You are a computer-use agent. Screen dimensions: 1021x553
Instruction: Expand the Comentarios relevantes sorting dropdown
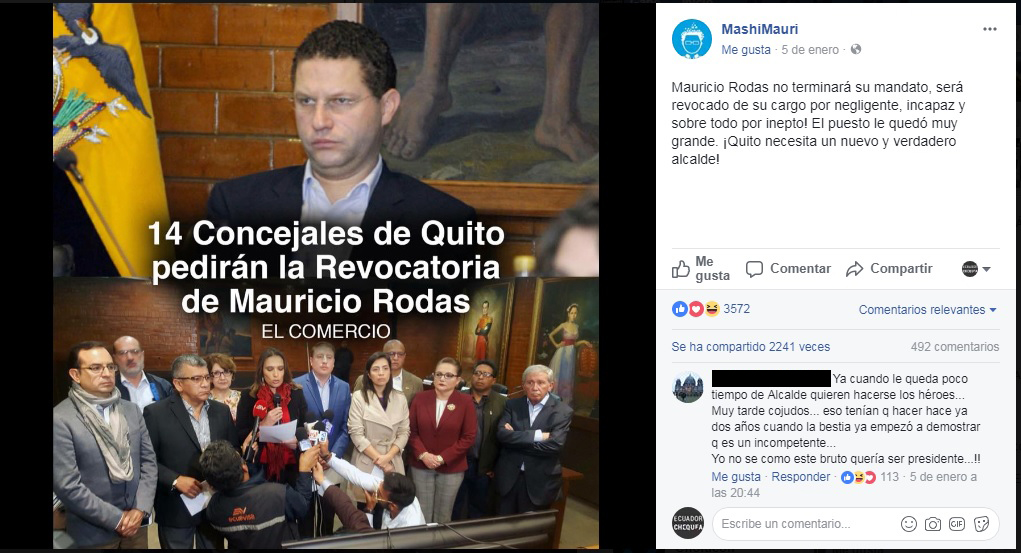coord(927,310)
